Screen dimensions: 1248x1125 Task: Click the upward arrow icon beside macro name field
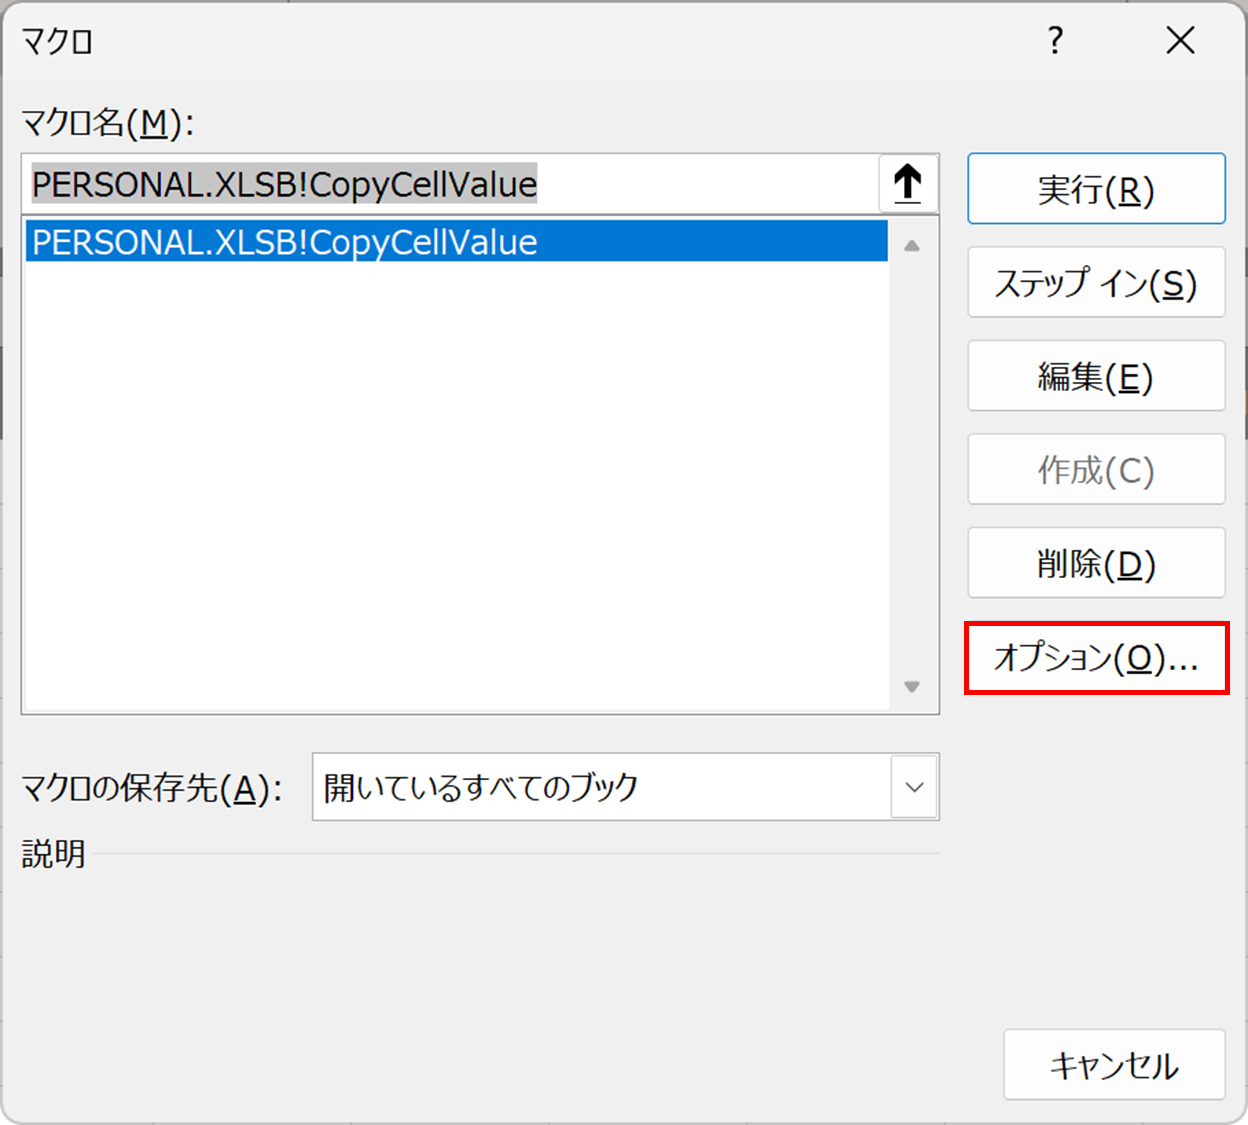(x=908, y=184)
